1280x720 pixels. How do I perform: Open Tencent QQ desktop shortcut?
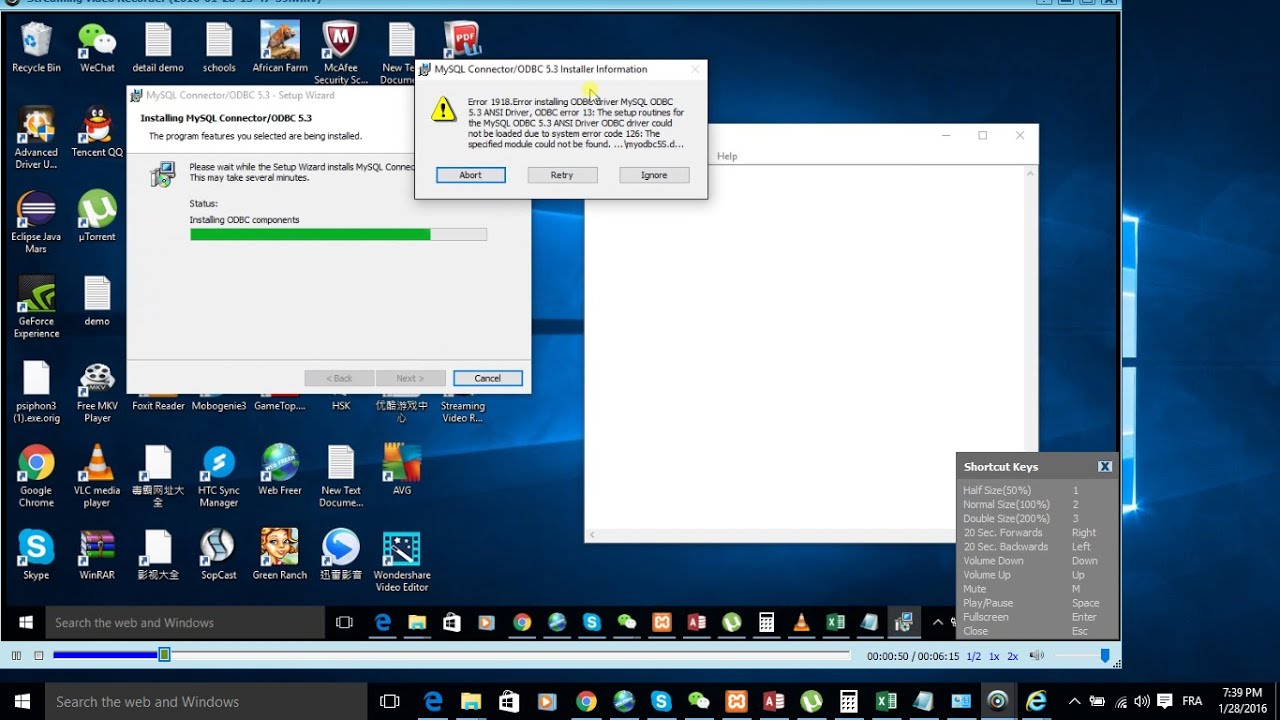click(97, 132)
